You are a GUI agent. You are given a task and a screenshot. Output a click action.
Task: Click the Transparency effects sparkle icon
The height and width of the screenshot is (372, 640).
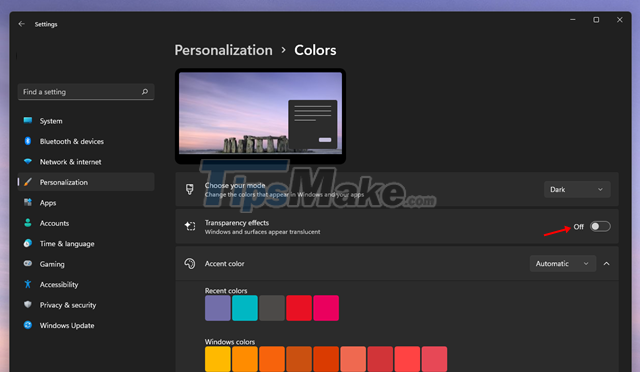[190, 226]
